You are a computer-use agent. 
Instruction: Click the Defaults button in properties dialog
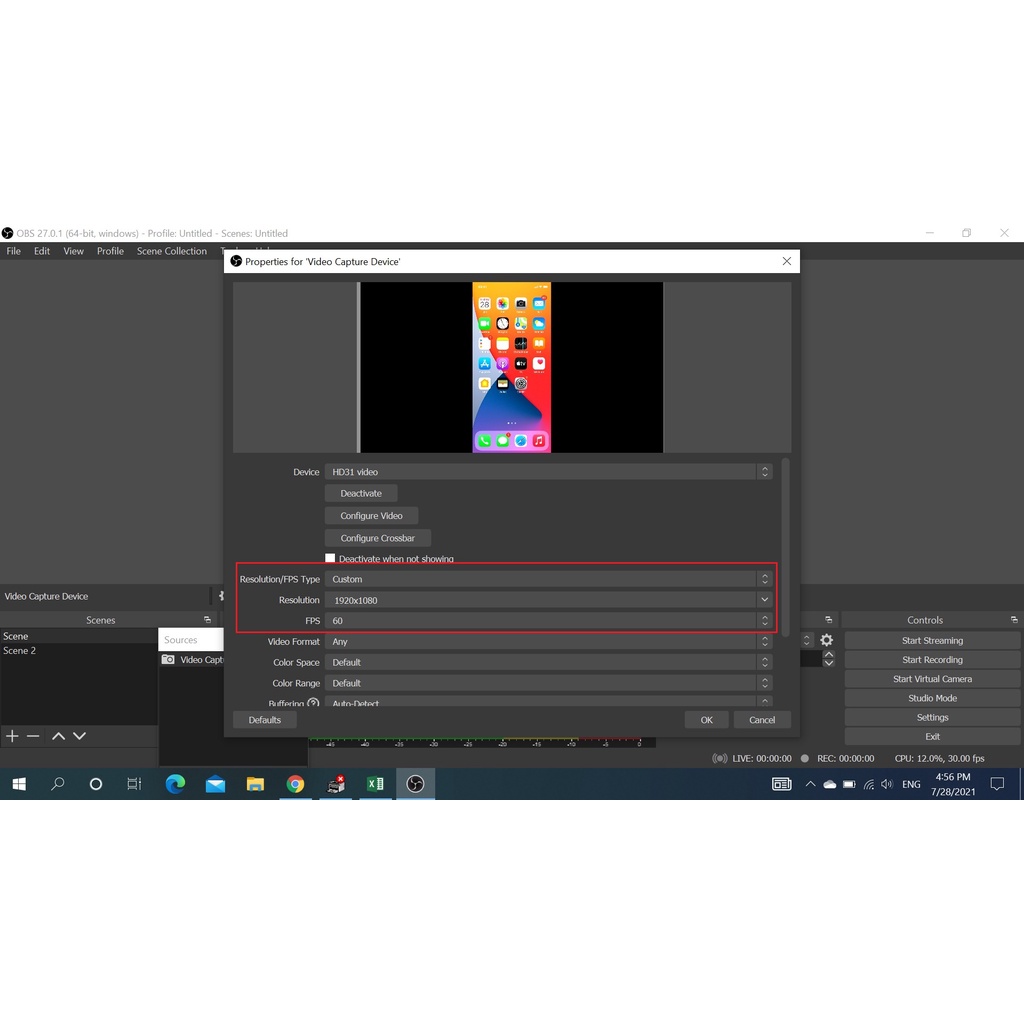(265, 720)
